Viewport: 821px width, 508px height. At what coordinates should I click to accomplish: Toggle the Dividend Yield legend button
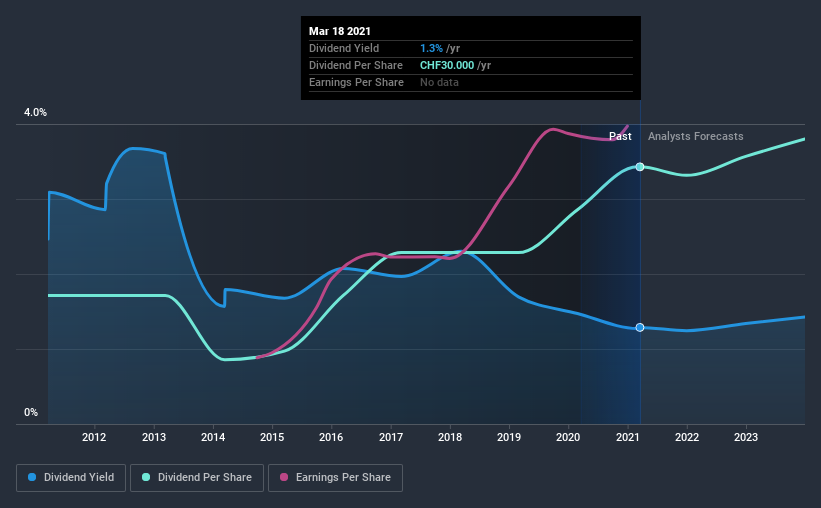[x=71, y=478]
